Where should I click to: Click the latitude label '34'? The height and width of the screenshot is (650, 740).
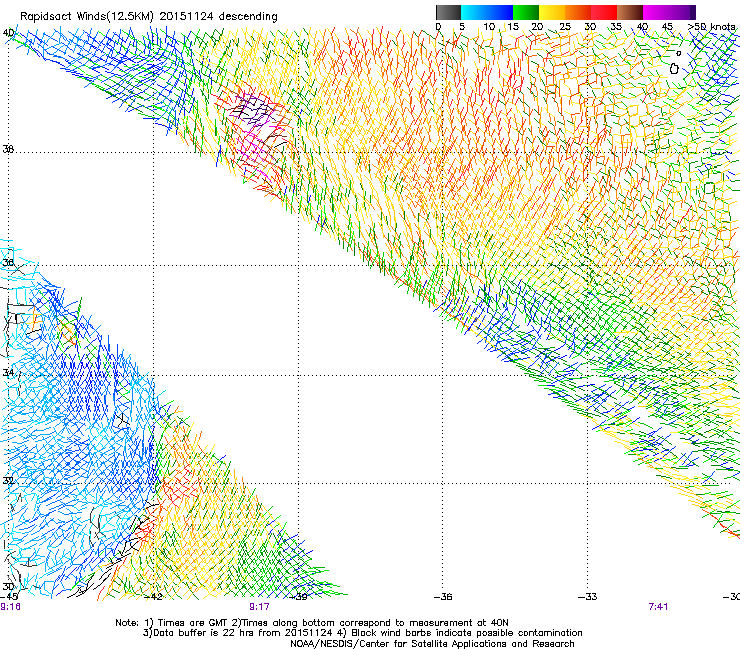(8, 373)
